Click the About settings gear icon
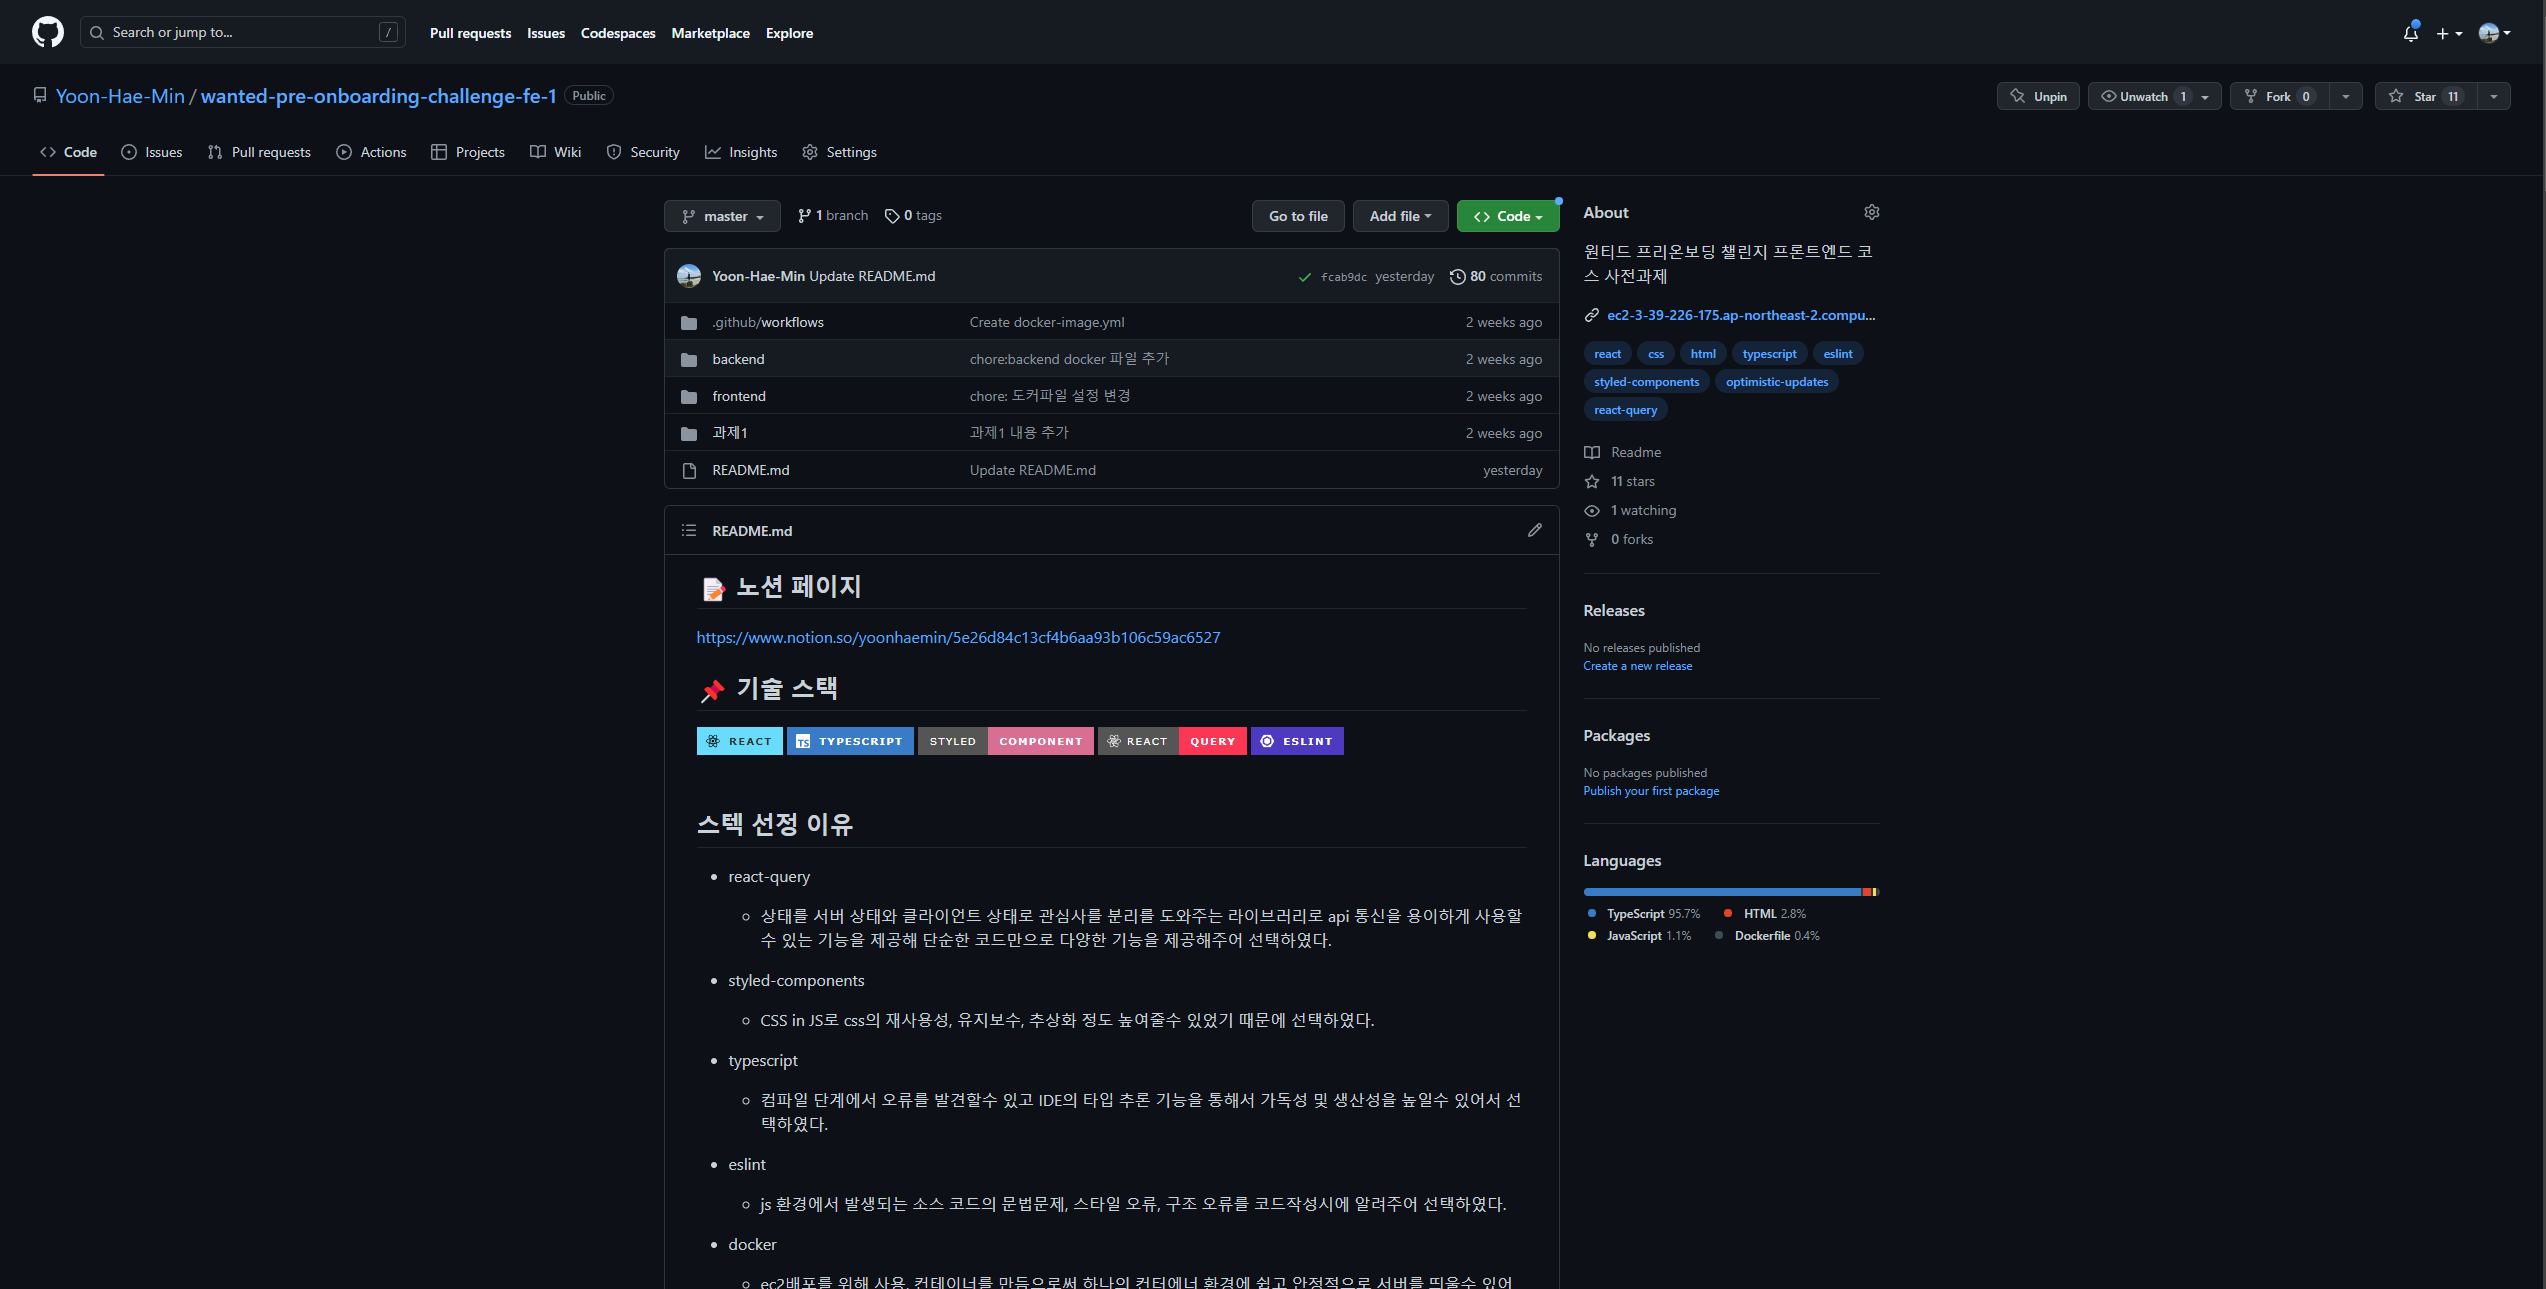Image resolution: width=2546 pixels, height=1289 pixels. pyautogui.click(x=1871, y=212)
